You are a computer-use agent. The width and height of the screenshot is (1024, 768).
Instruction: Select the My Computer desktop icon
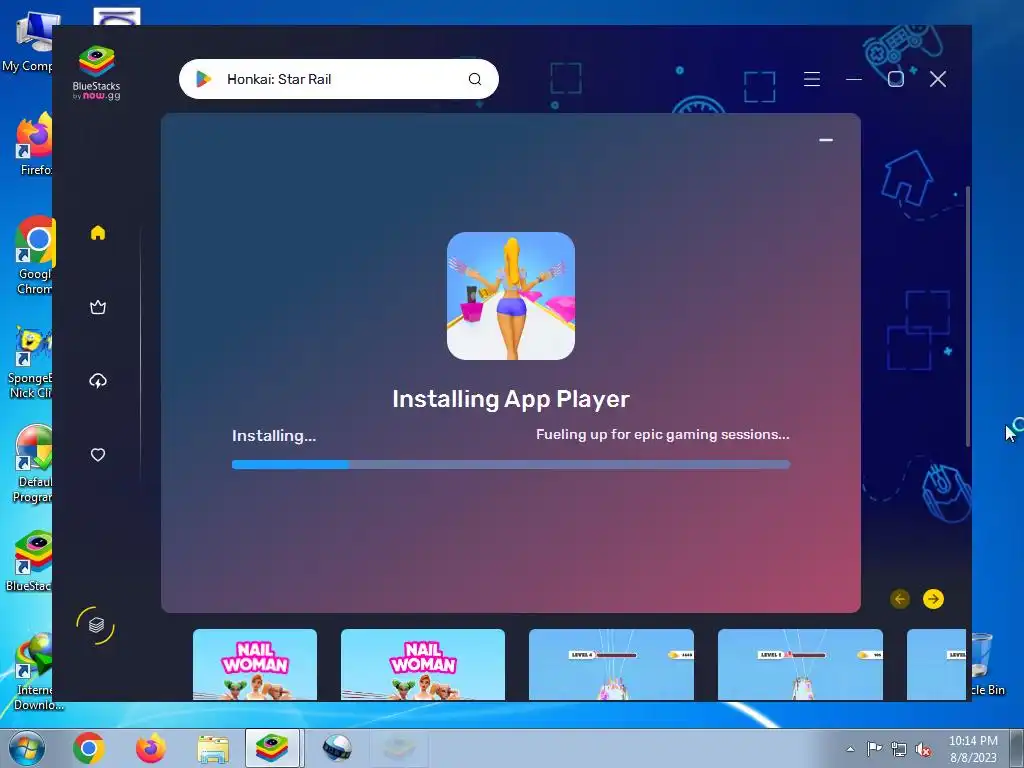(x=27, y=42)
